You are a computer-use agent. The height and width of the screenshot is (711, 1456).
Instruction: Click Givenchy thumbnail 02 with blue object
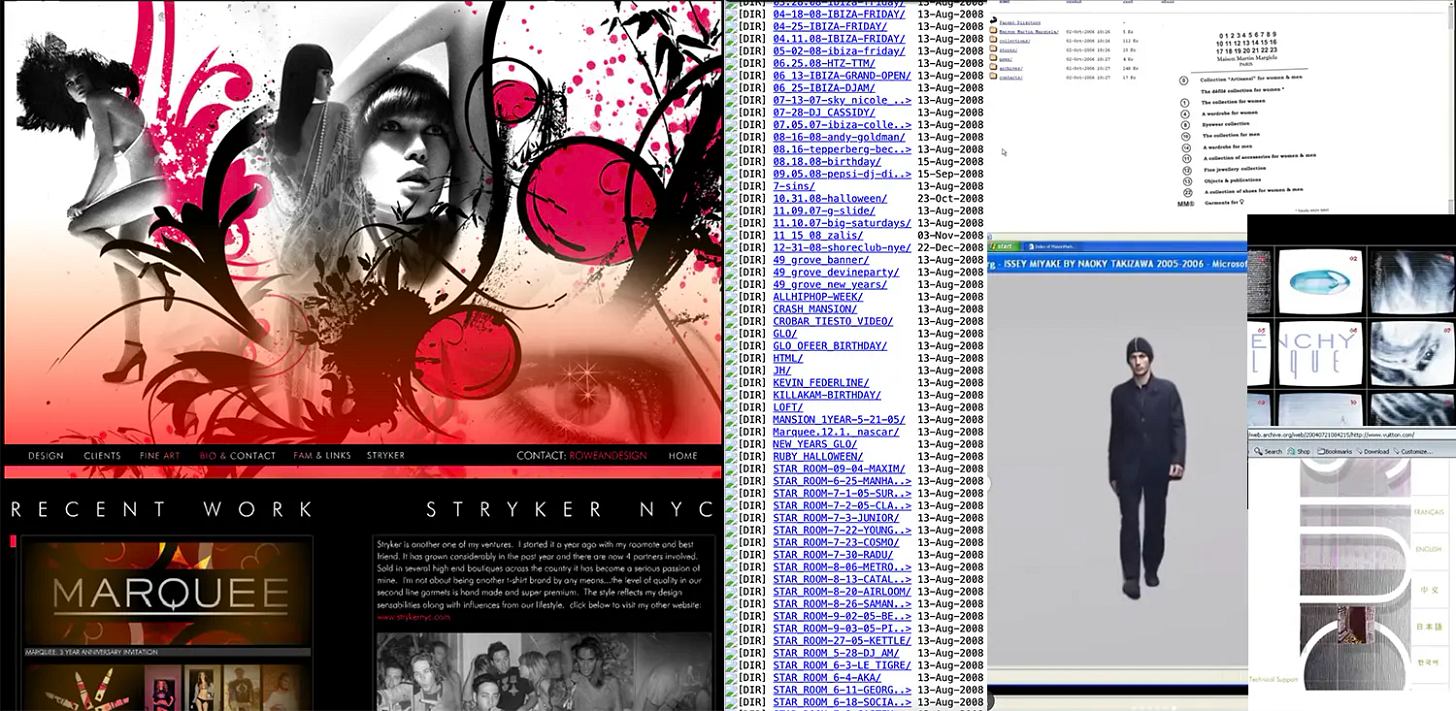tap(1320, 283)
